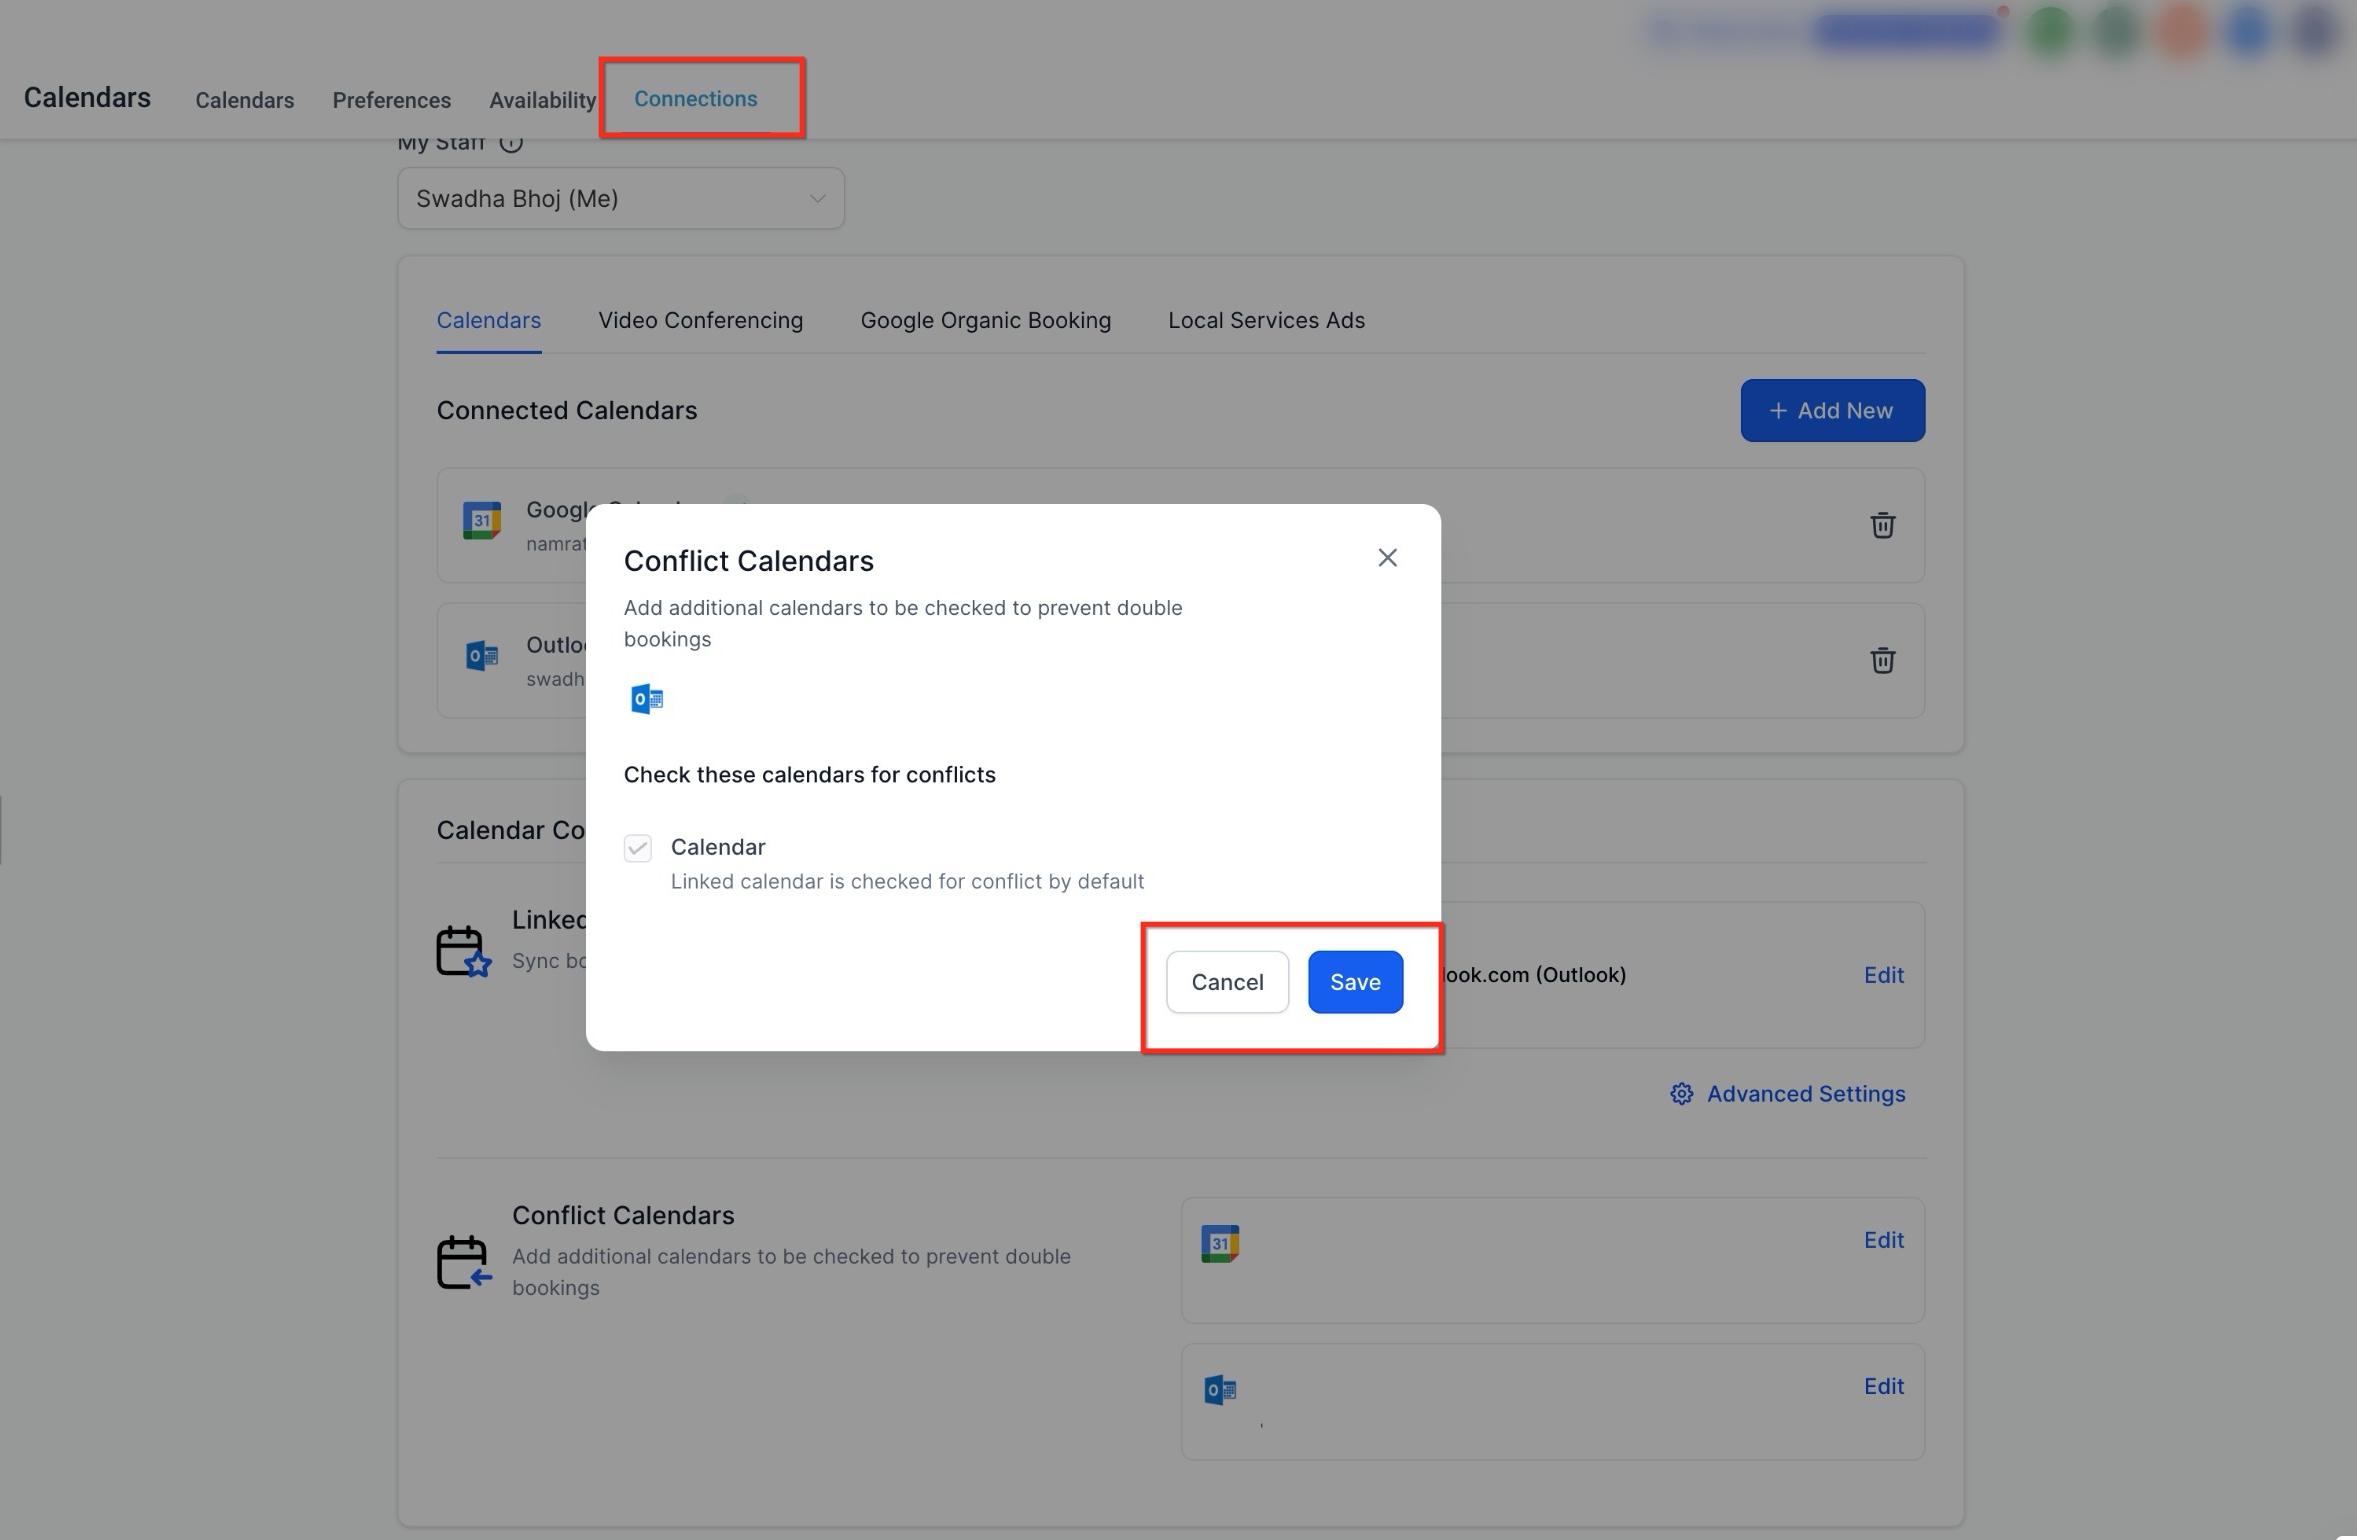Toggle the Calendar conflict checkbox
The height and width of the screenshot is (1540, 2357).
[x=637, y=848]
